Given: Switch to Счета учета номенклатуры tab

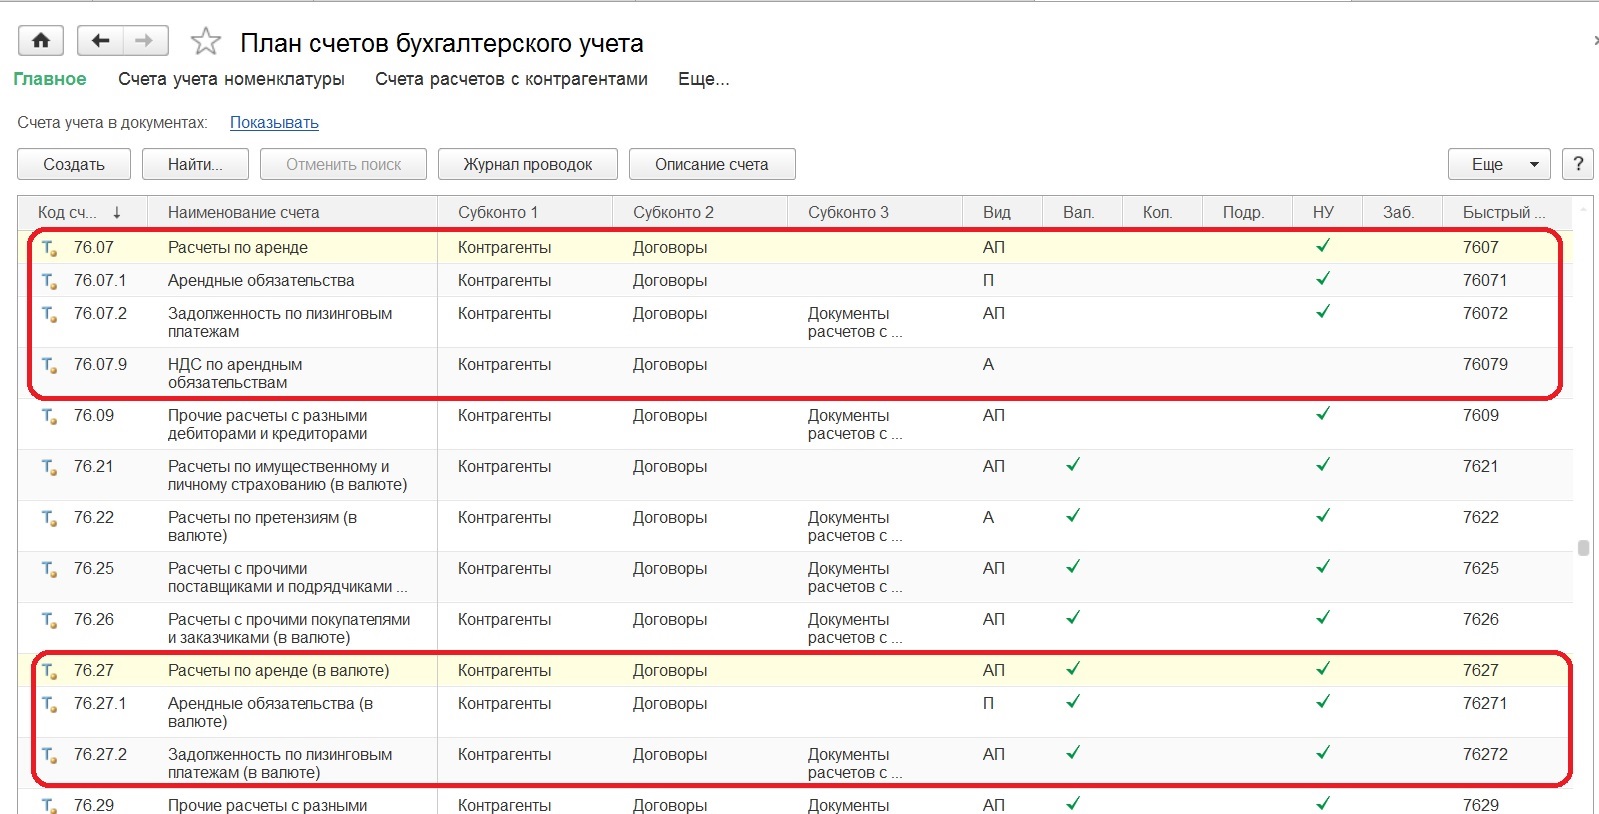Looking at the screenshot, I should 231,79.
